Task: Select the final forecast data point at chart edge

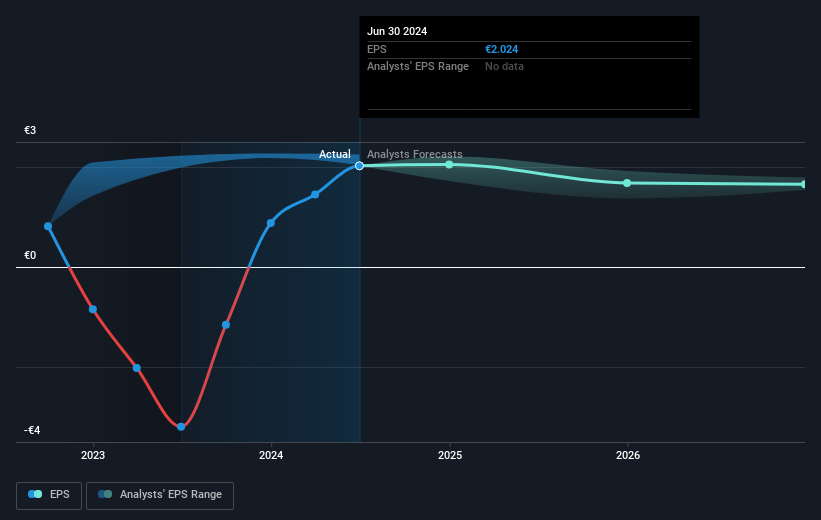Action: 804,184
